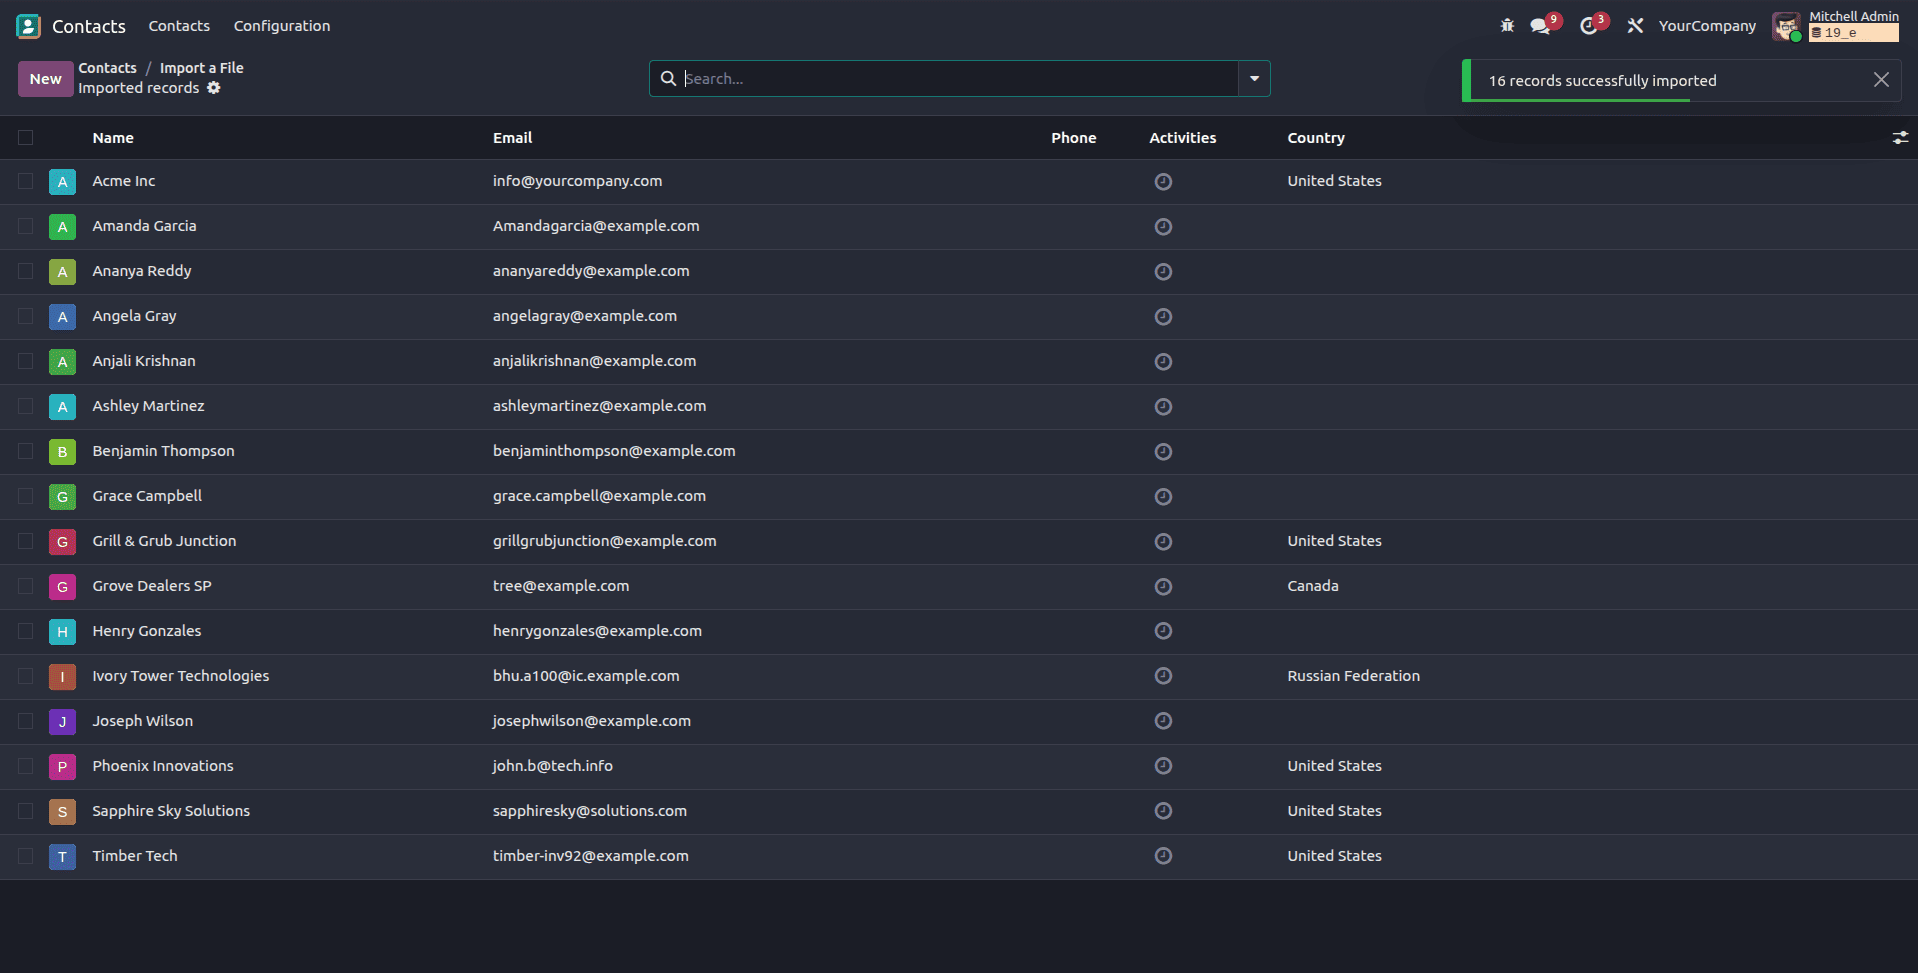
Task: Open the Contacts app icon top left
Action: [27, 25]
